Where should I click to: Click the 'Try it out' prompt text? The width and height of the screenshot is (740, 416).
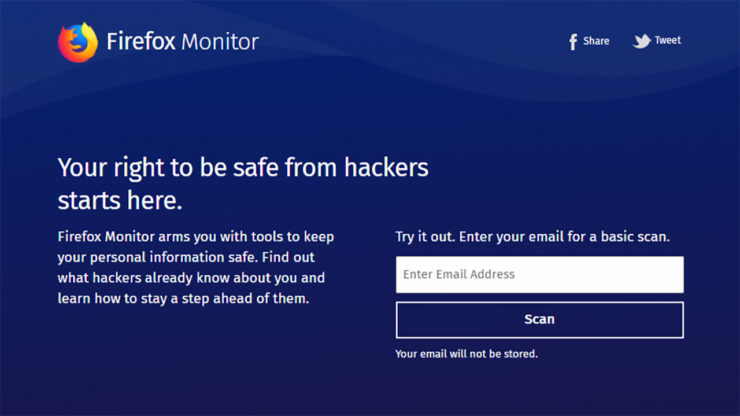[532, 237]
